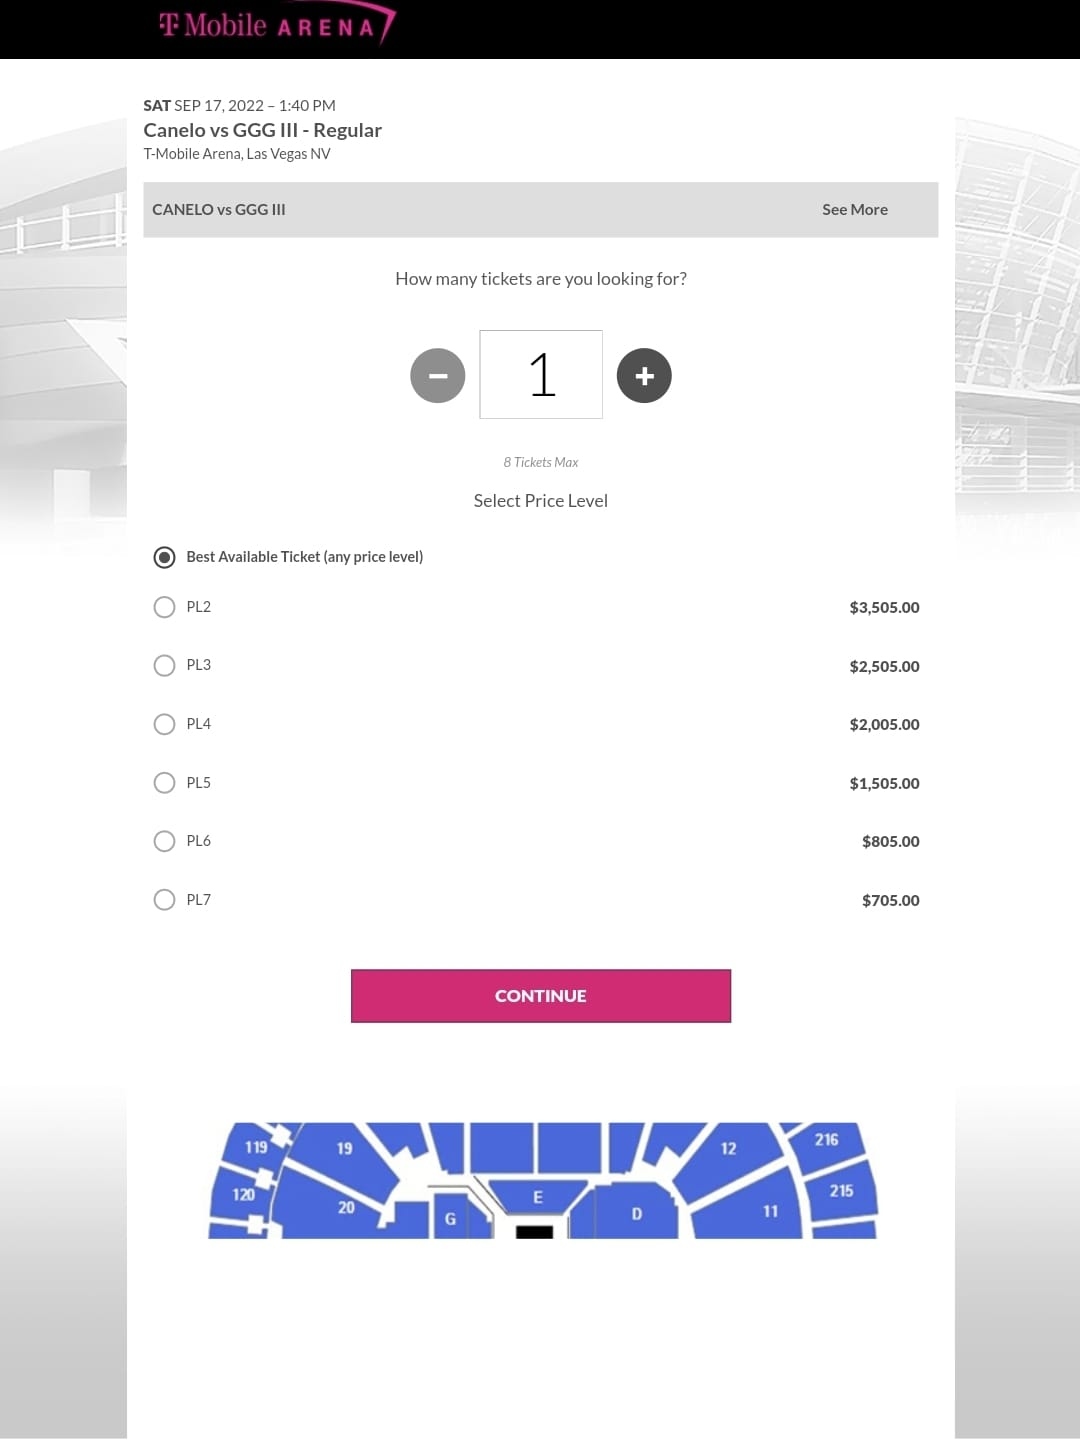The width and height of the screenshot is (1080, 1448).
Task: Pick the PL6 ticket tier
Action: pyautogui.click(x=164, y=840)
